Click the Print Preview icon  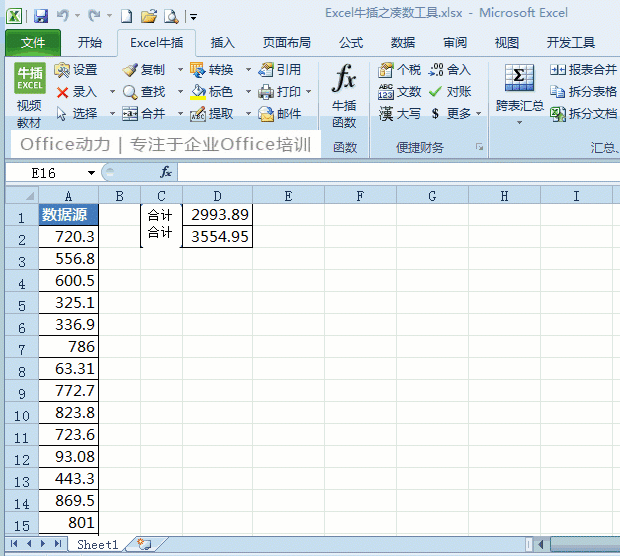(172, 16)
